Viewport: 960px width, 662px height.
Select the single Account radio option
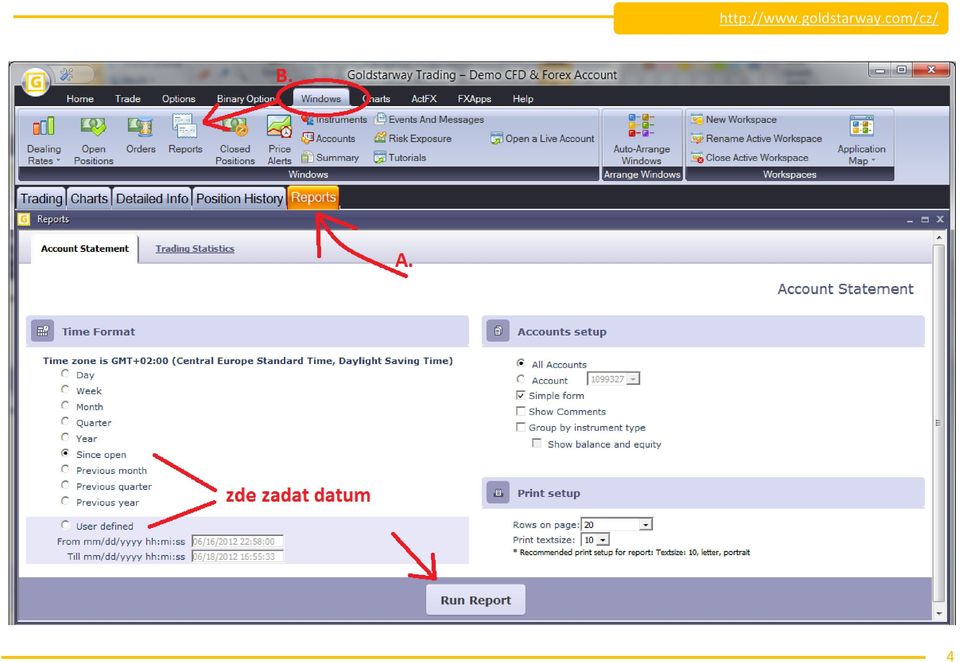(x=520, y=379)
